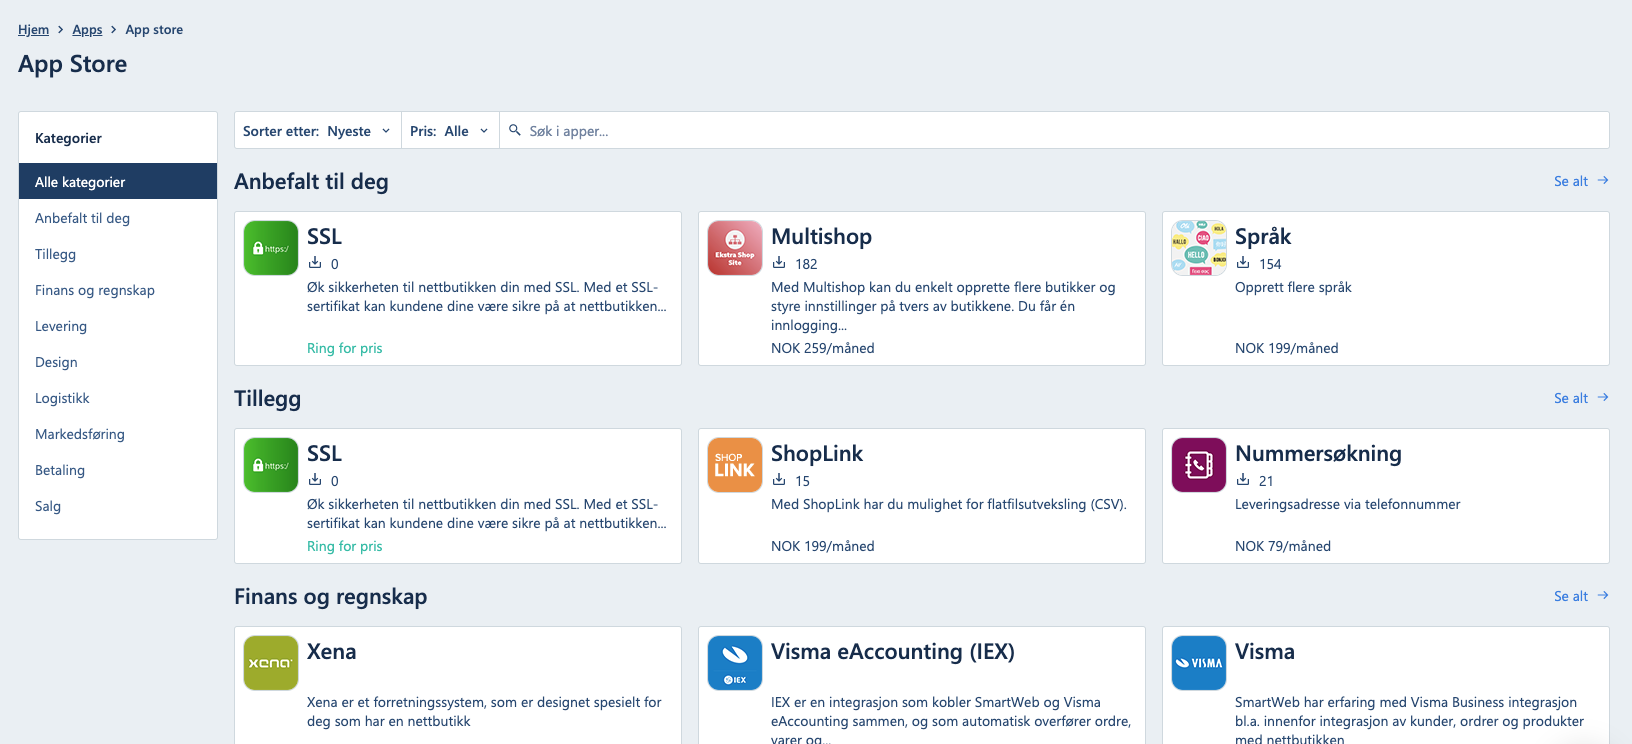Select the Tillegg category in sidebar
1632x744 pixels.
click(118, 254)
